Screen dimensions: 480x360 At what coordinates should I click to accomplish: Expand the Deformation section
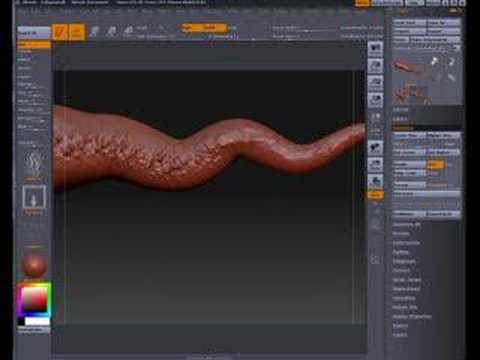406,243
